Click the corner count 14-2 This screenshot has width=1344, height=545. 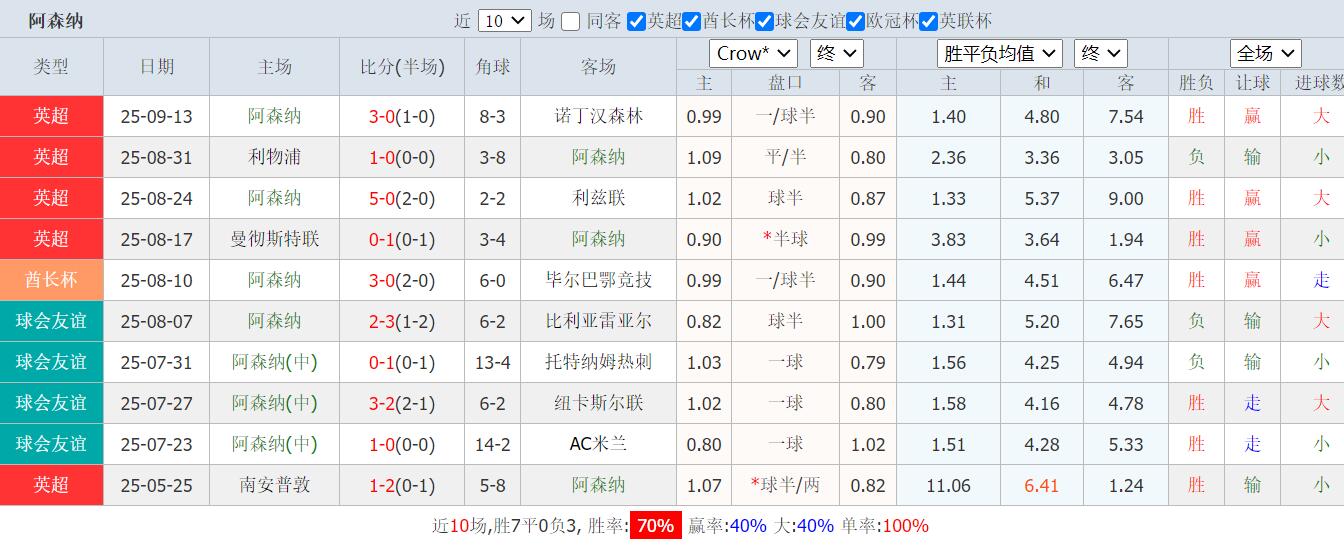(492, 445)
